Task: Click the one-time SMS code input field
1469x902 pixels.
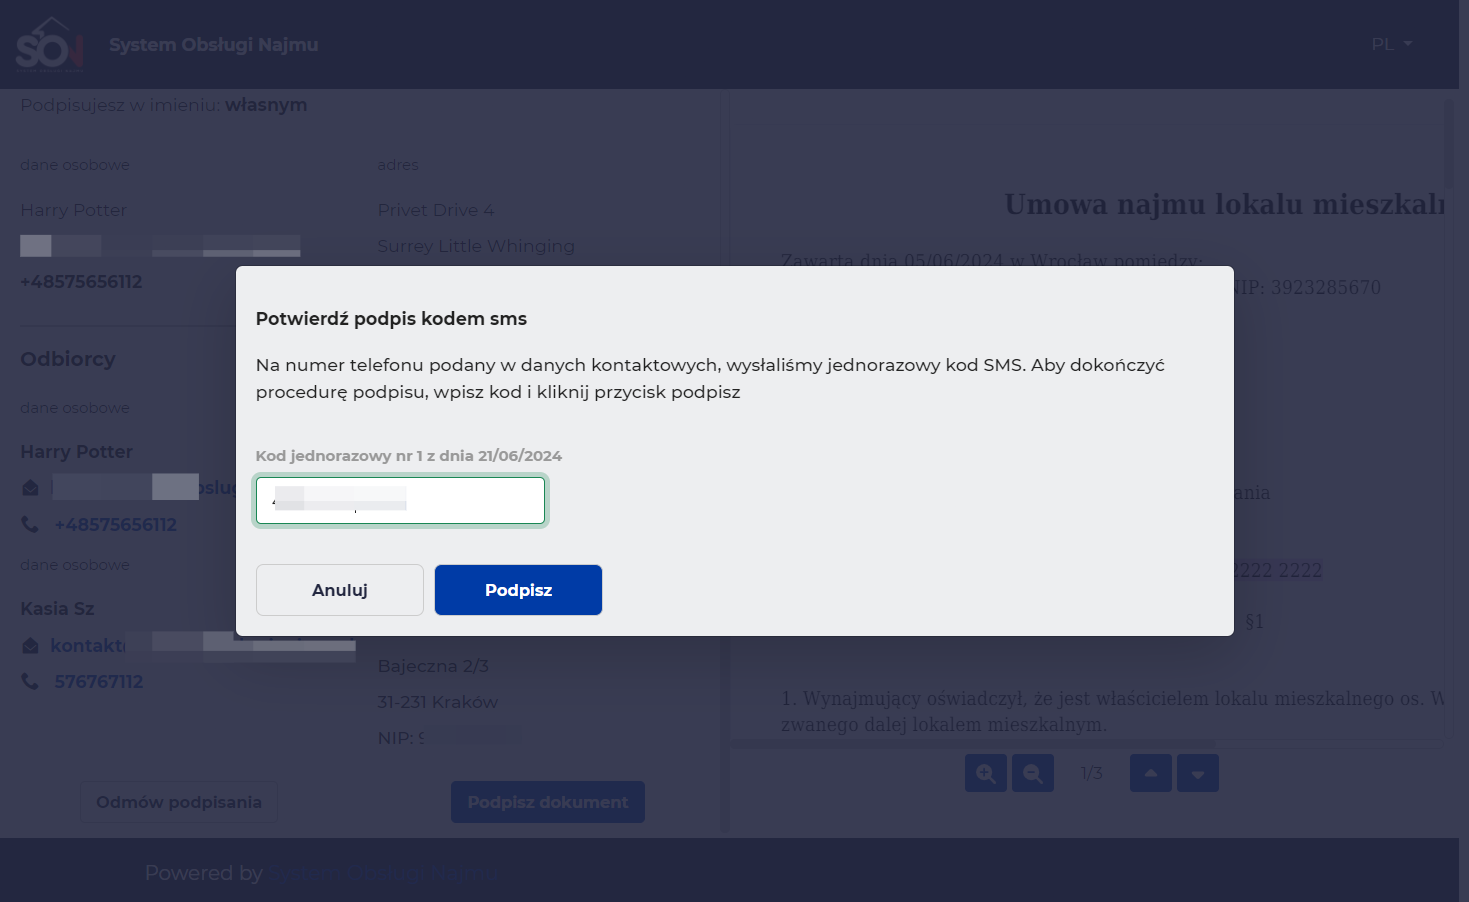Action: click(400, 500)
